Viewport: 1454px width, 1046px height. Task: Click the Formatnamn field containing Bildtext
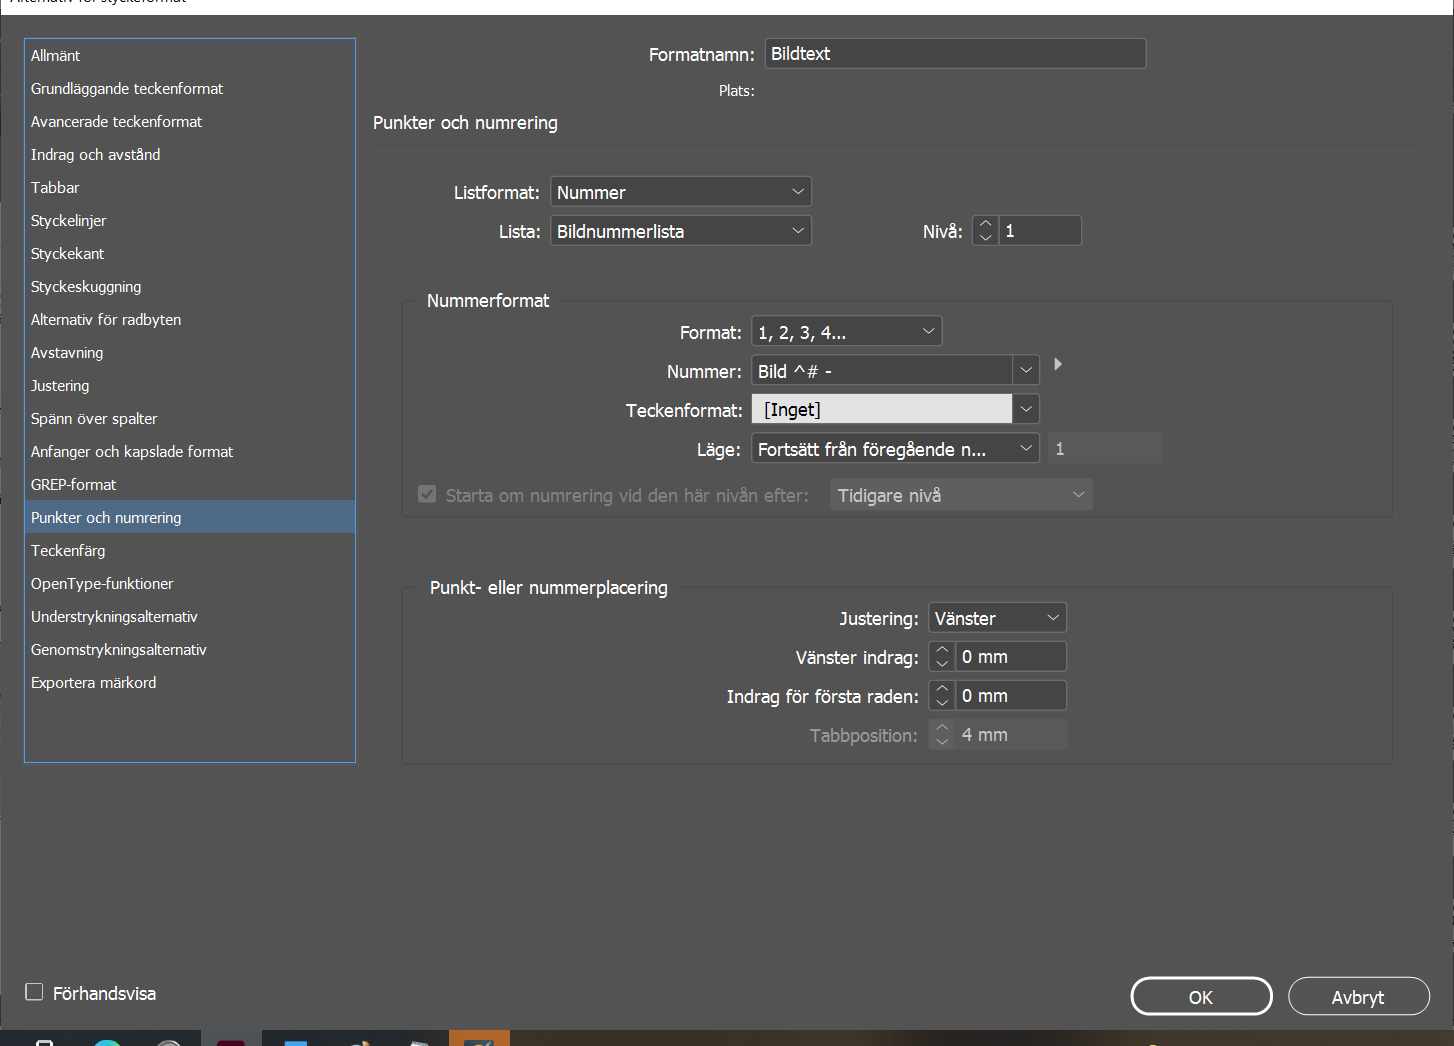(x=954, y=53)
